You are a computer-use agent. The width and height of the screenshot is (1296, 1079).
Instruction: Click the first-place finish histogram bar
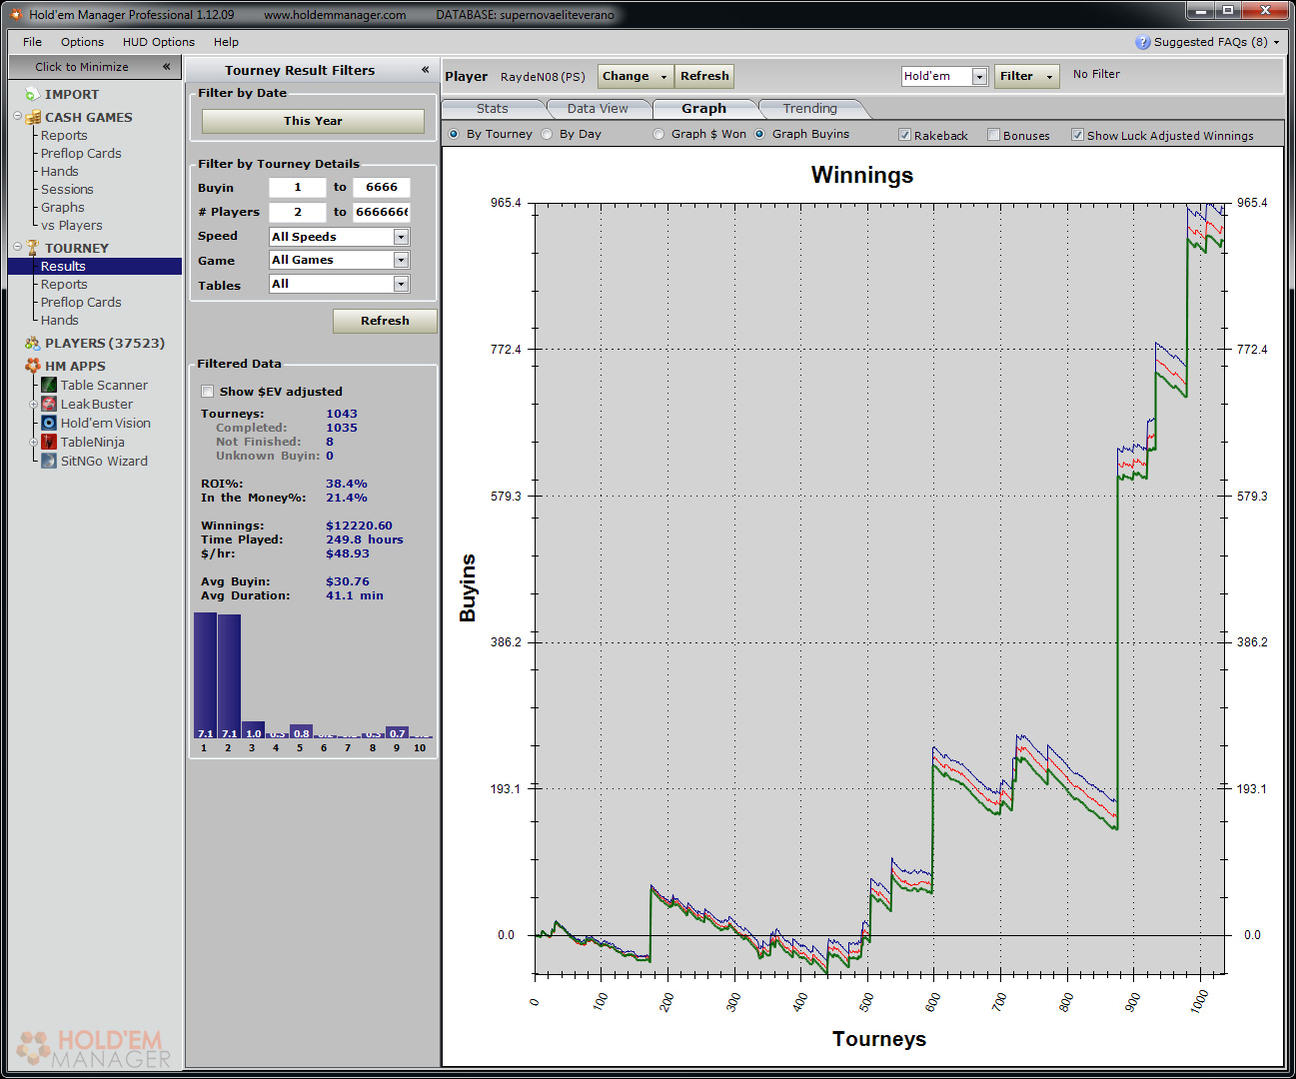click(x=205, y=675)
